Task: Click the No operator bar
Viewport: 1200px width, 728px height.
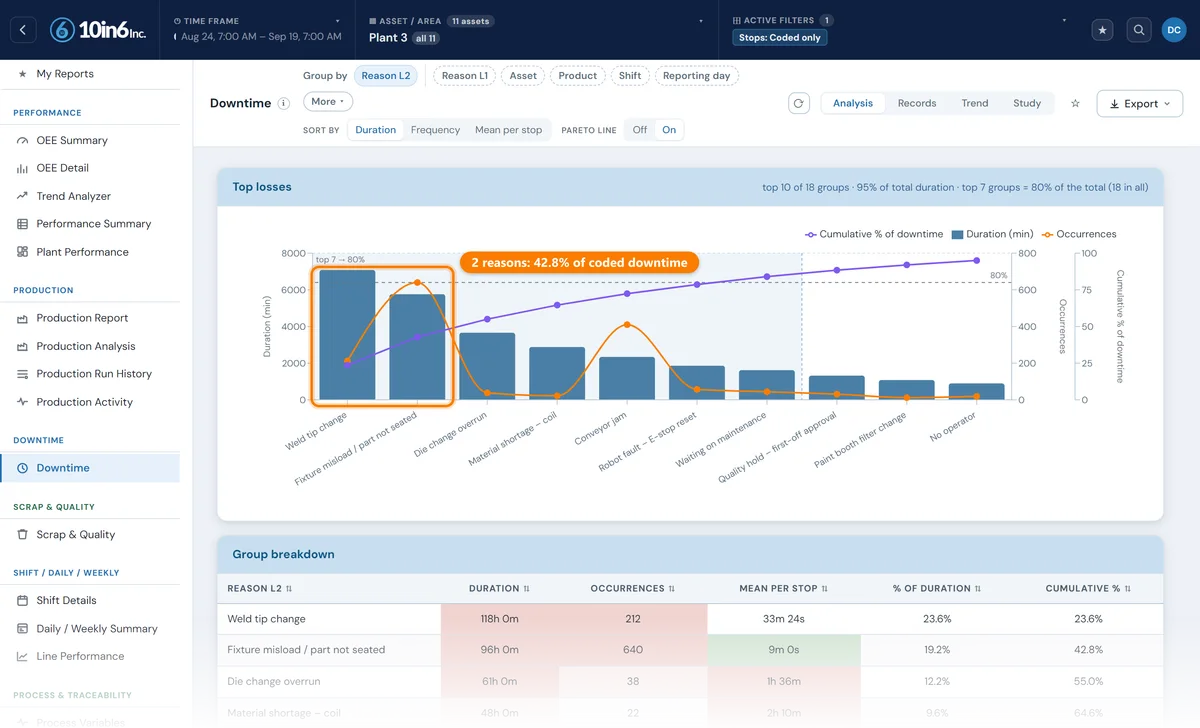Action: click(x=976, y=392)
